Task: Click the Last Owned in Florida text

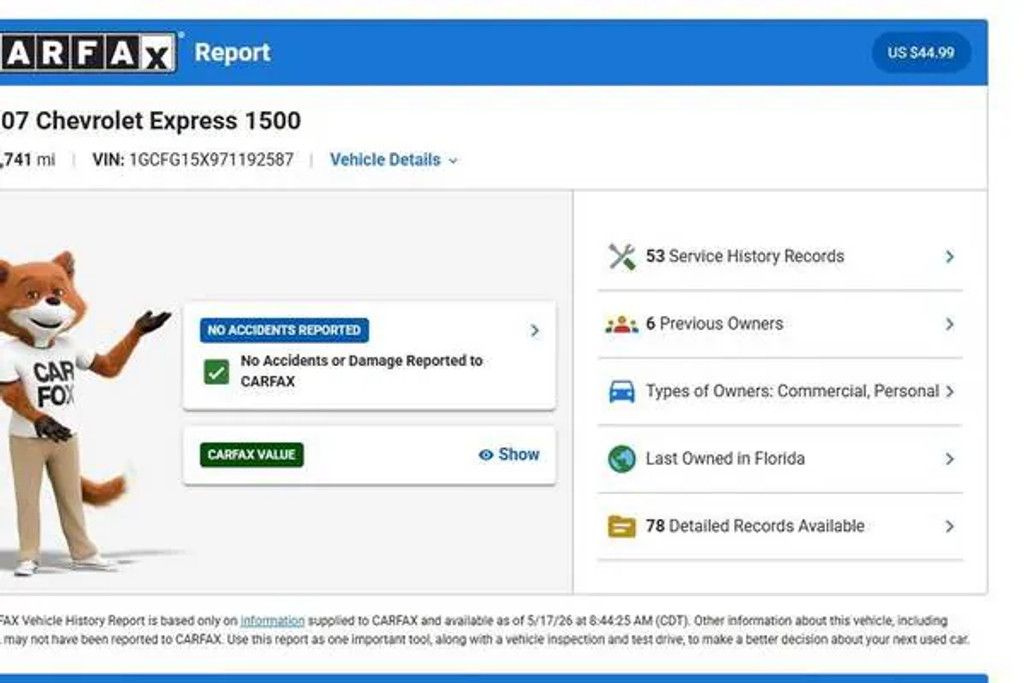Action: point(726,459)
